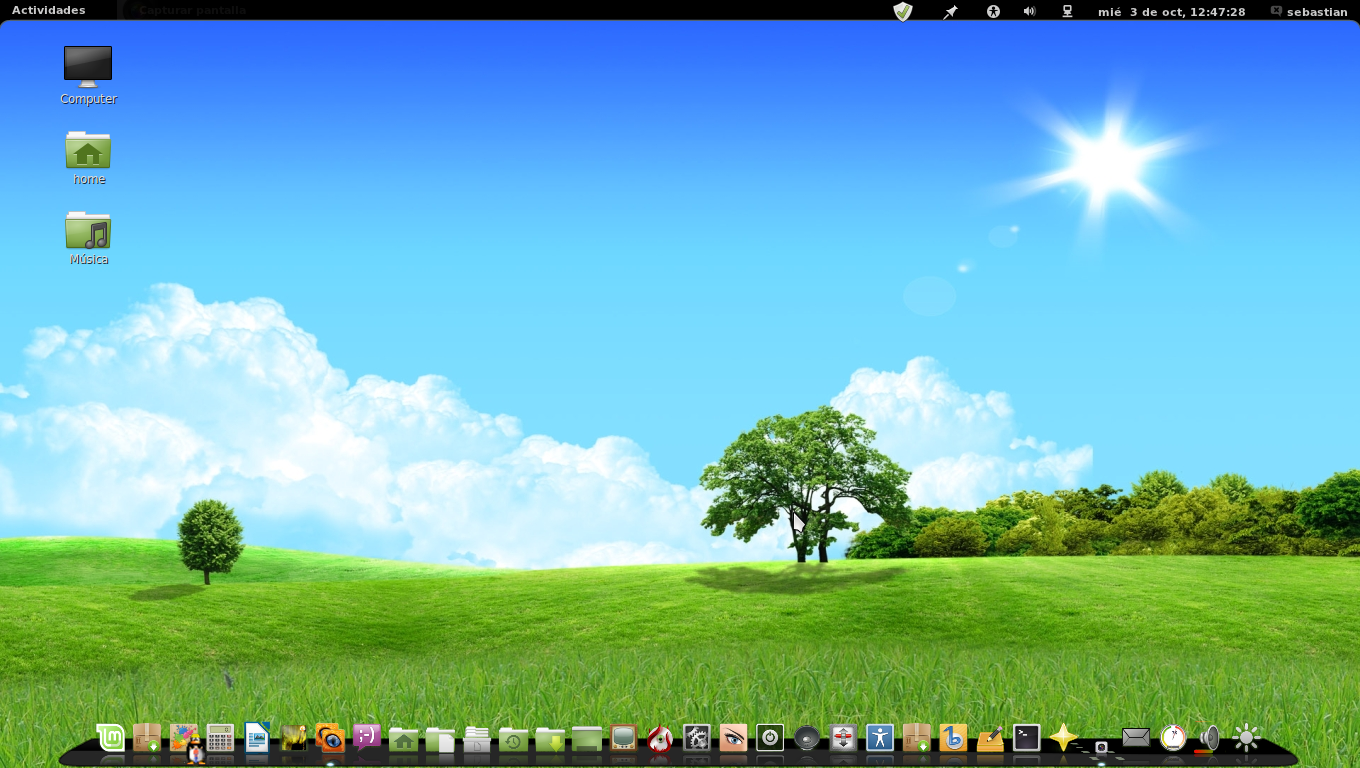Open the downloads folder in dock
The image size is (1360, 768).
(550, 739)
